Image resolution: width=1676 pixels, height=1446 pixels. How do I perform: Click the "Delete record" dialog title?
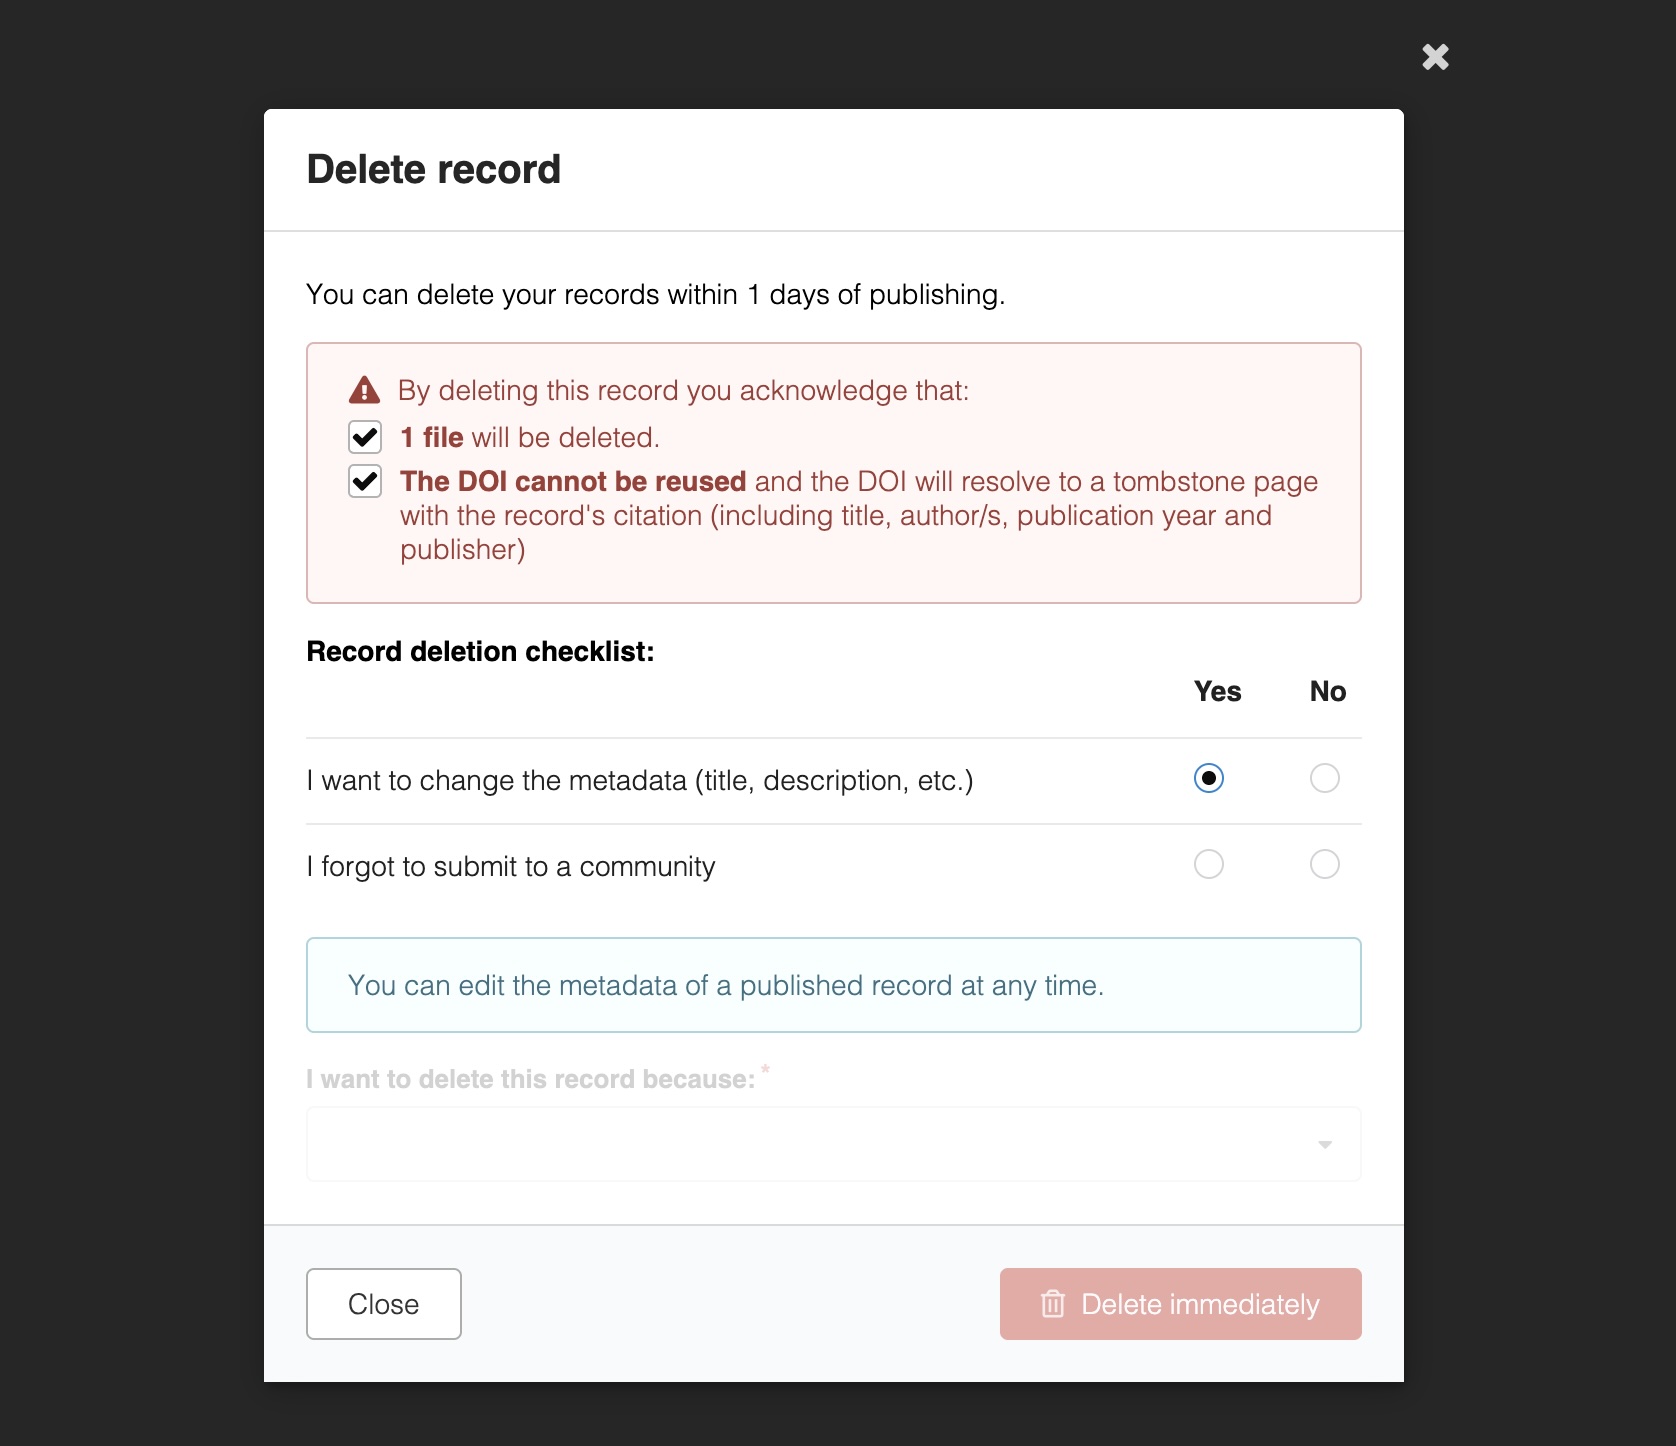coord(433,169)
